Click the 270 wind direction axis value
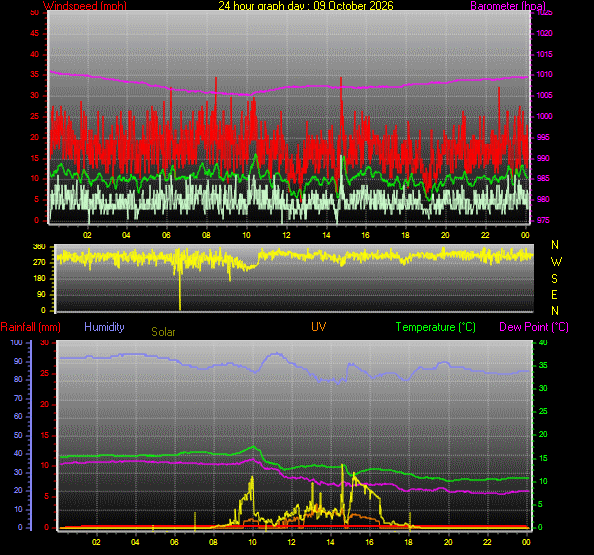The image size is (594, 555). point(39,263)
